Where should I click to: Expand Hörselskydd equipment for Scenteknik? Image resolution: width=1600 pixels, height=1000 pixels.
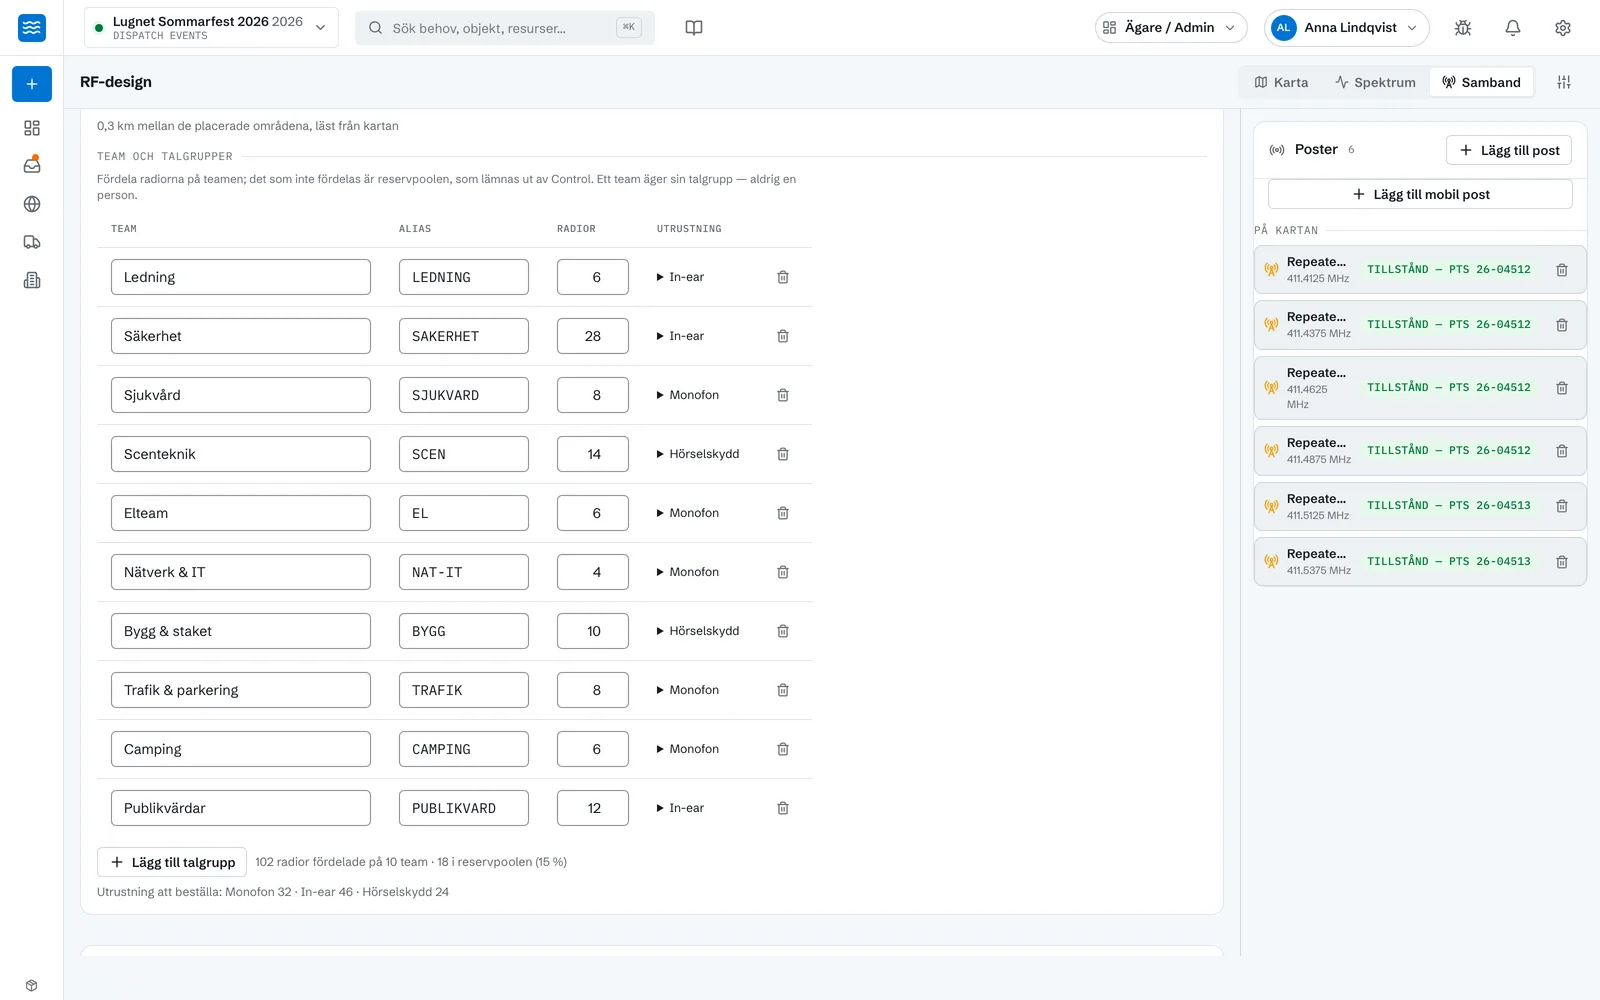(697, 454)
